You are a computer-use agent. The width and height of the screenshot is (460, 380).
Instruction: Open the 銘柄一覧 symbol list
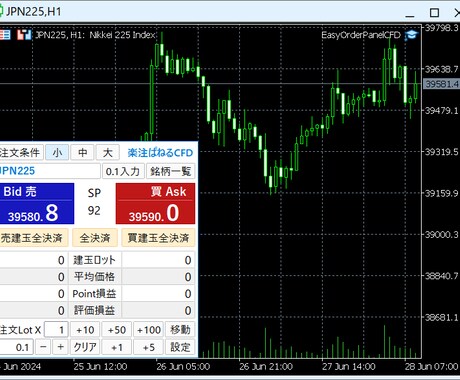click(171, 171)
